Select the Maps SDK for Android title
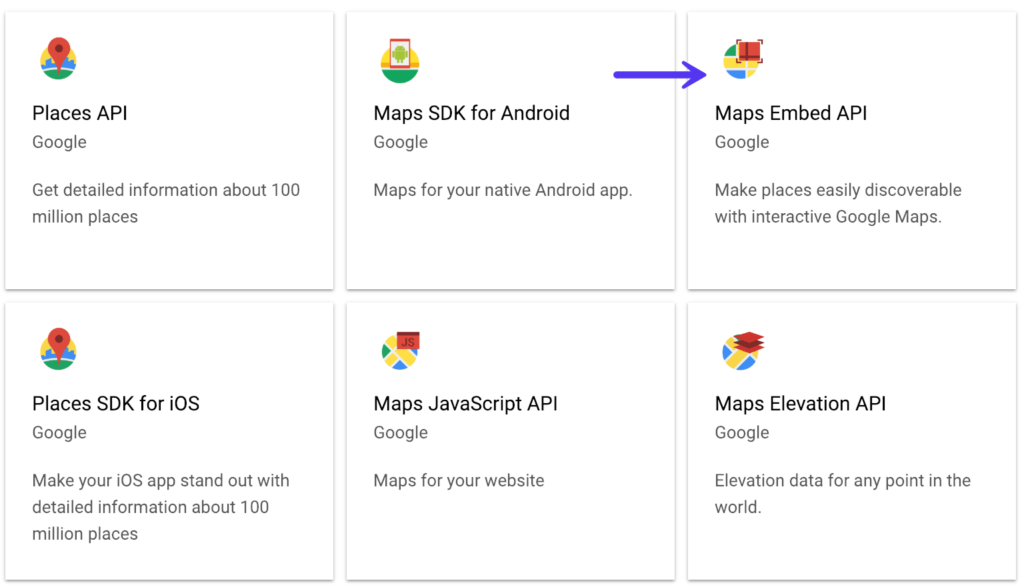 (471, 113)
